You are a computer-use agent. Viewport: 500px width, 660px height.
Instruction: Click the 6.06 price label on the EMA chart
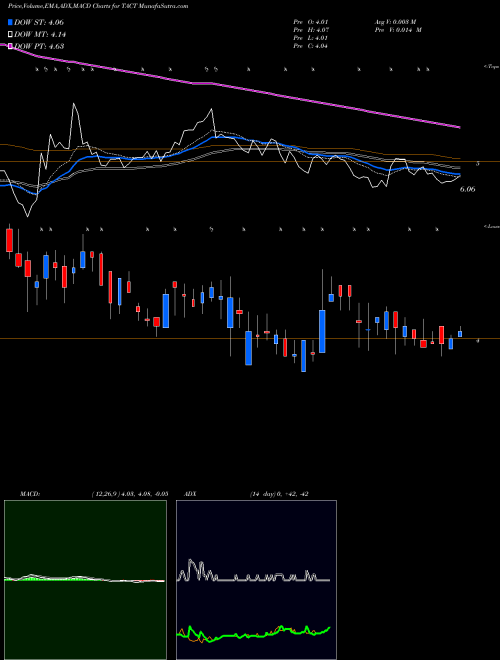(467, 189)
